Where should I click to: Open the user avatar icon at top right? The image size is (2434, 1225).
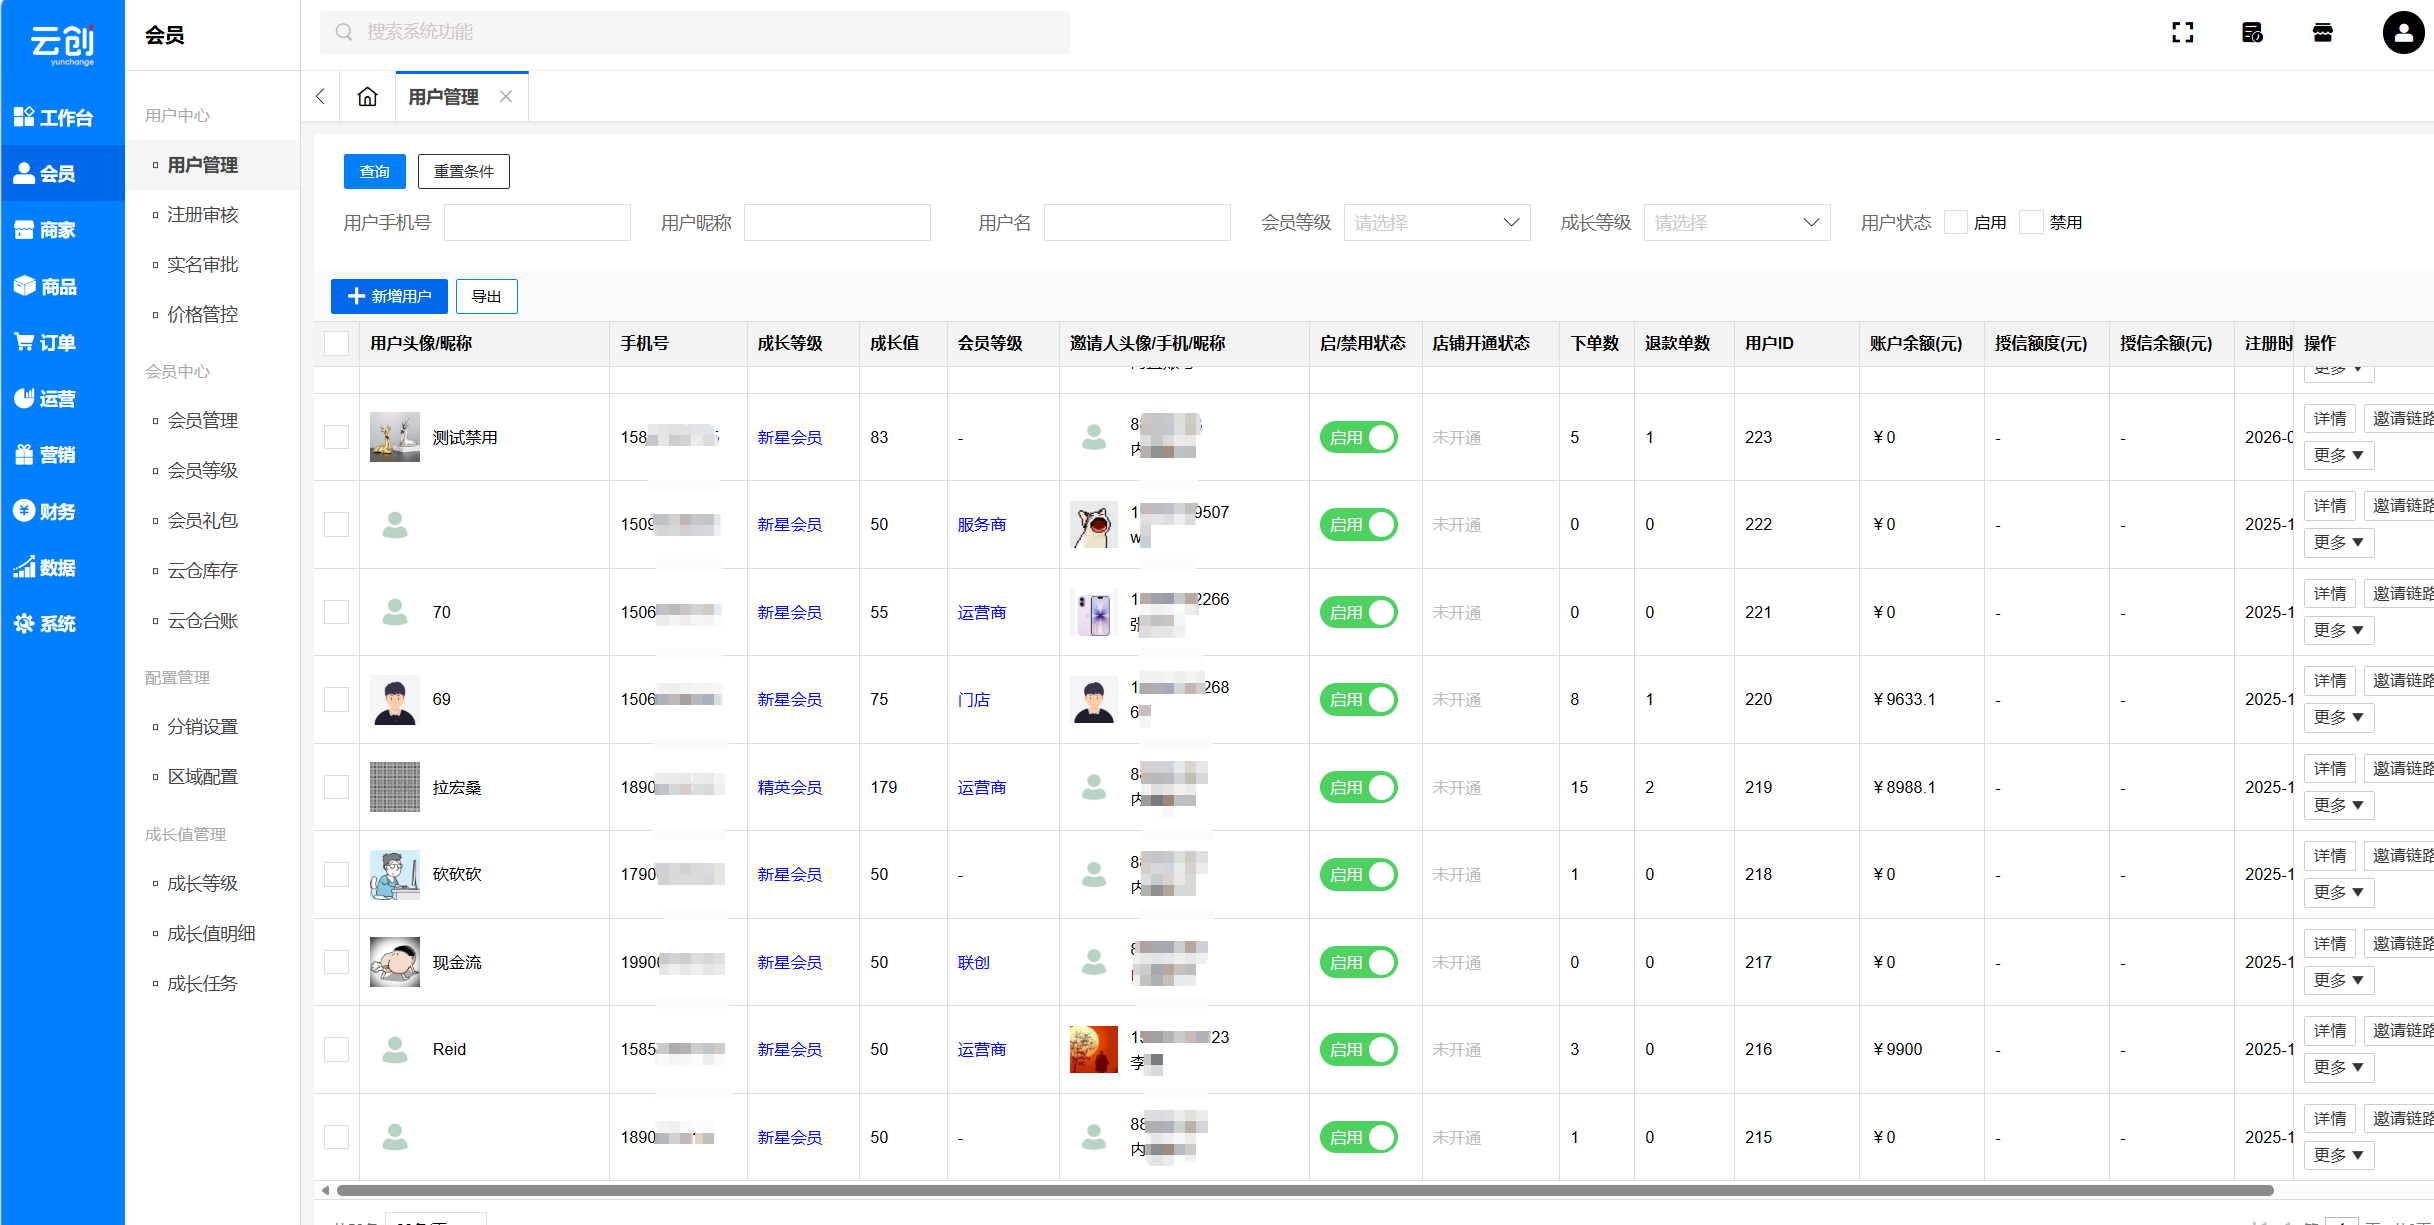2403,33
